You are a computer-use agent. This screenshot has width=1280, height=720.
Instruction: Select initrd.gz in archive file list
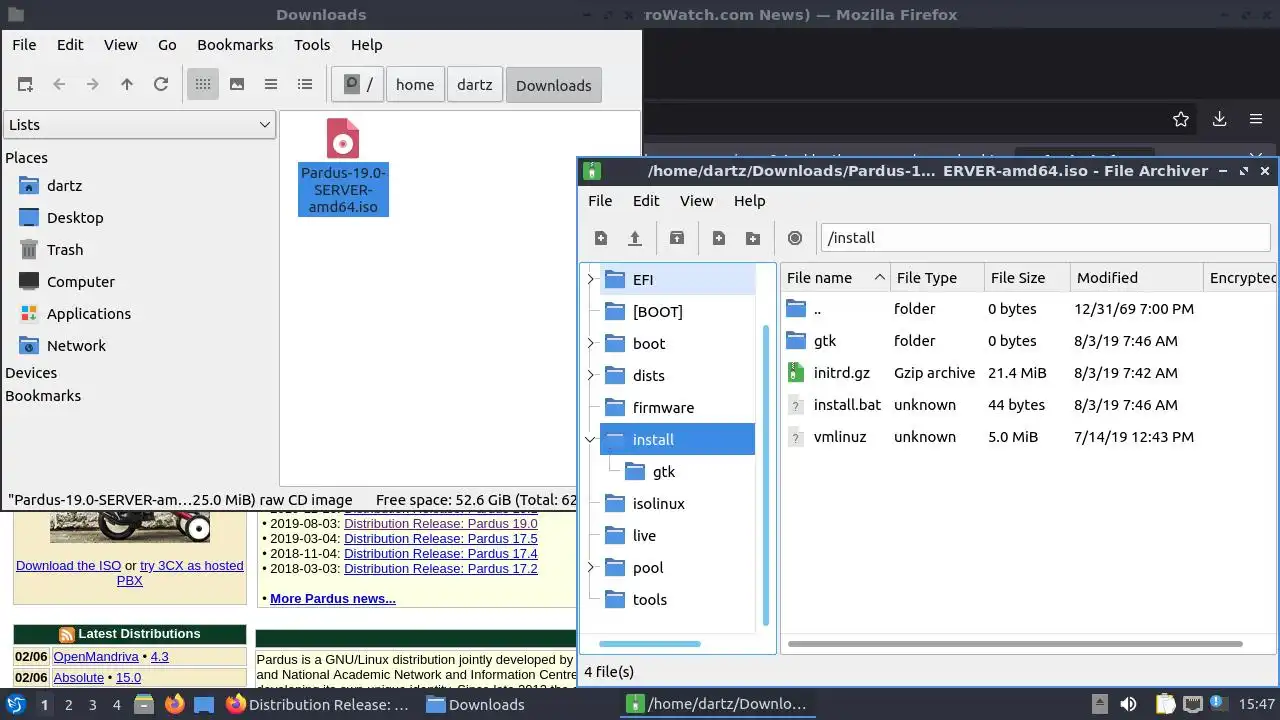(842, 373)
